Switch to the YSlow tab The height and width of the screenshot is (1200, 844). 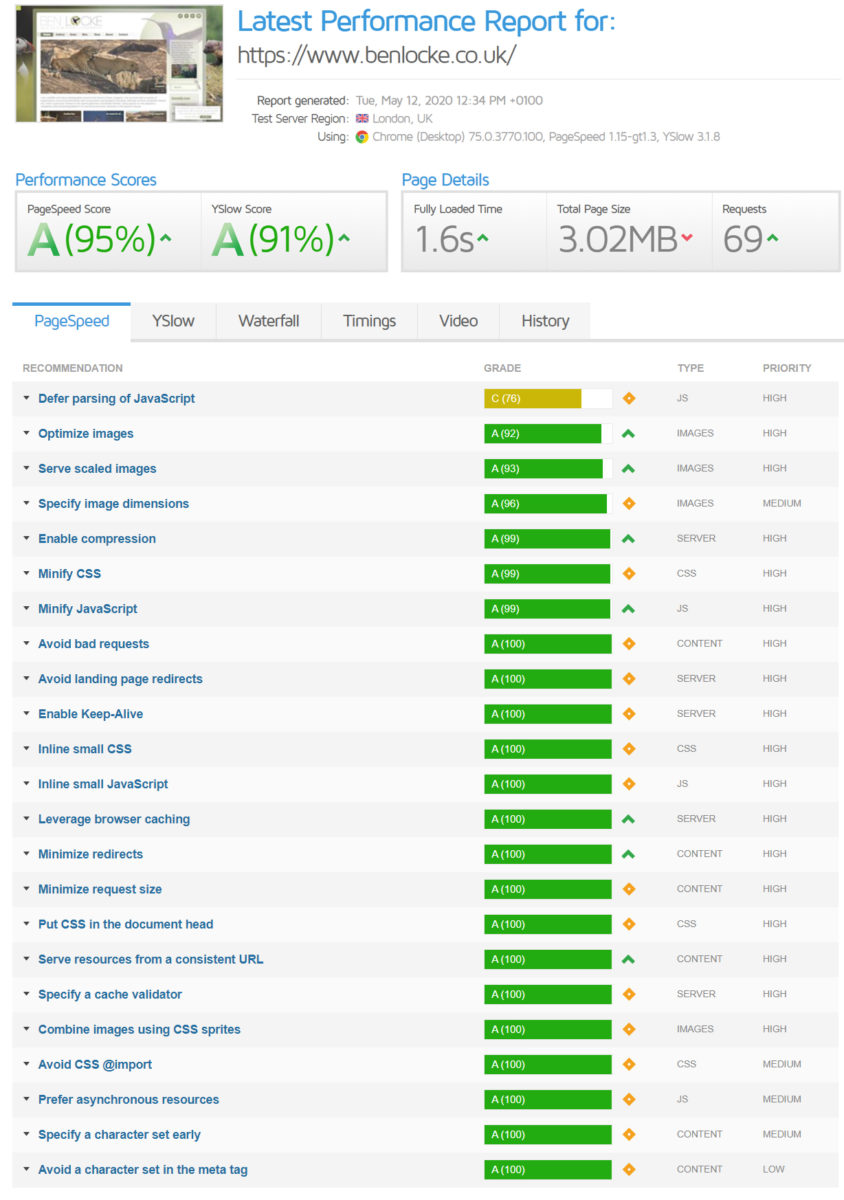[173, 321]
